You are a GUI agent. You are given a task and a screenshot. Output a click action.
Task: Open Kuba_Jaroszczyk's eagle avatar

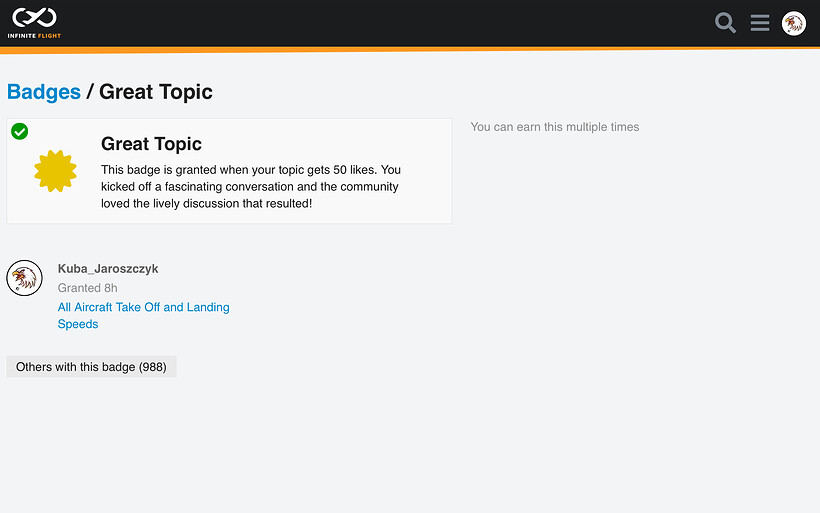[x=25, y=278]
